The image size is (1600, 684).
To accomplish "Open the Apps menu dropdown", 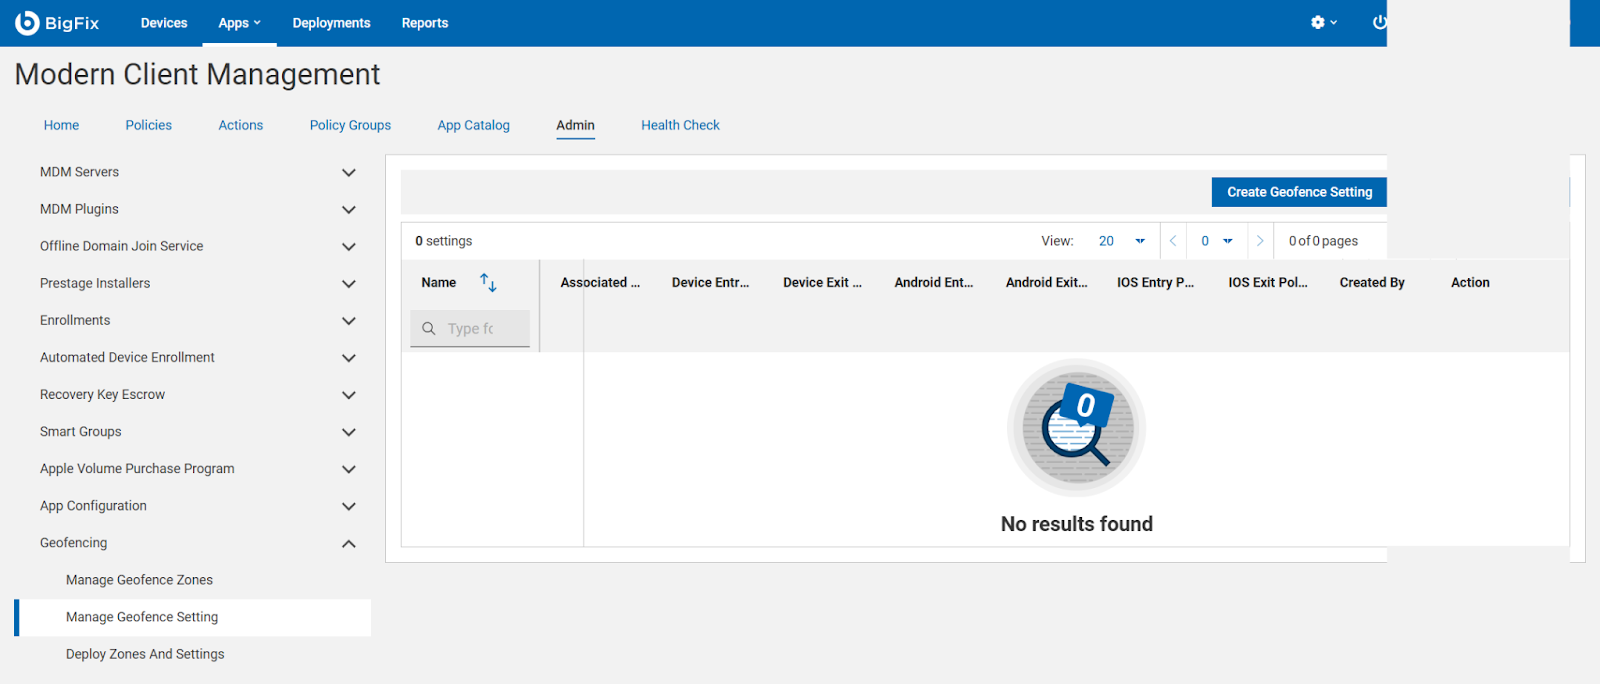I will click(239, 23).
